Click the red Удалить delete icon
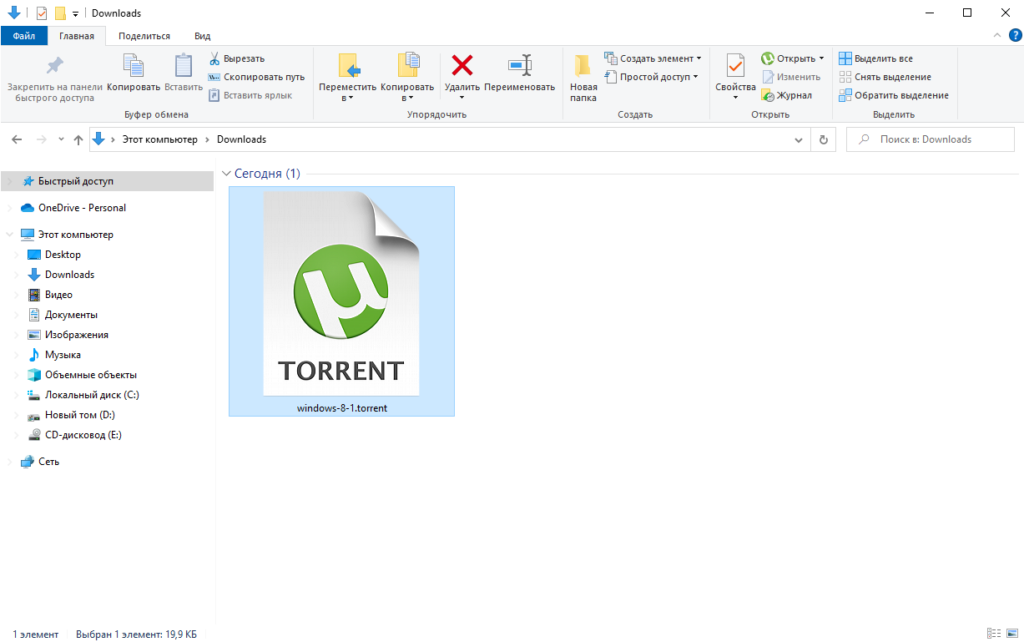 (462, 67)
